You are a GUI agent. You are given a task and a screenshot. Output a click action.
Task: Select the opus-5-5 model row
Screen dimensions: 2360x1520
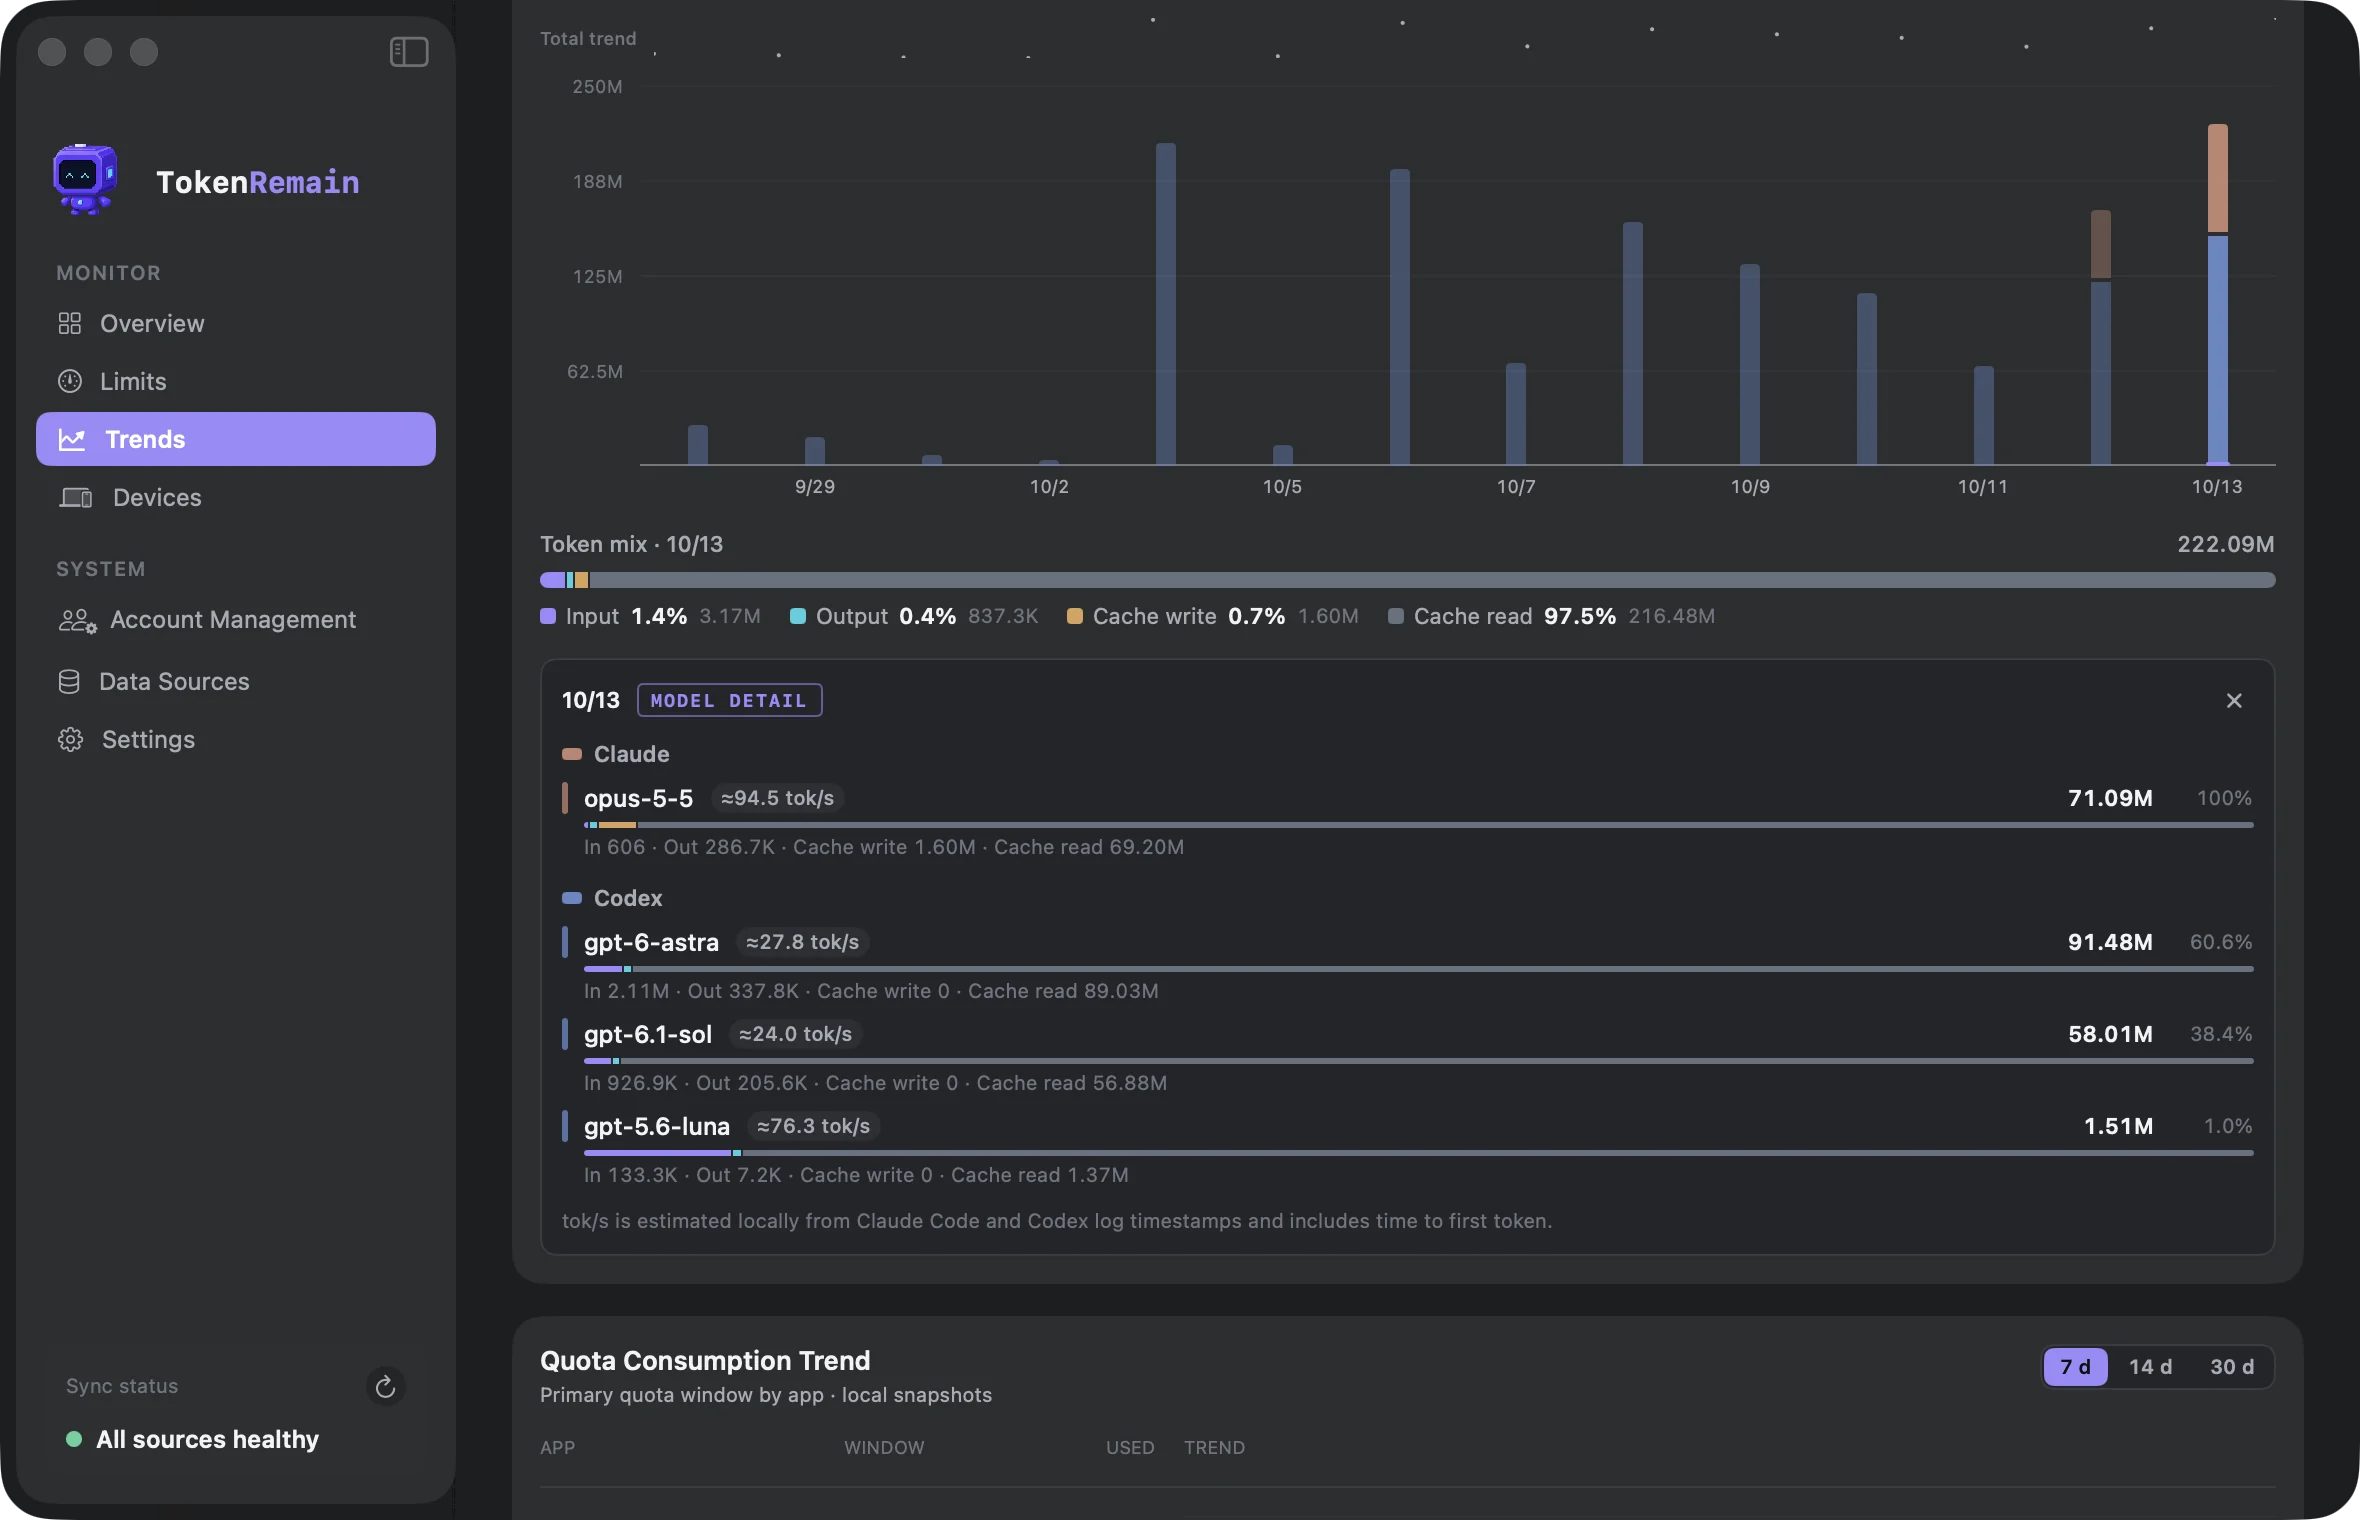tap(1407, 822)
